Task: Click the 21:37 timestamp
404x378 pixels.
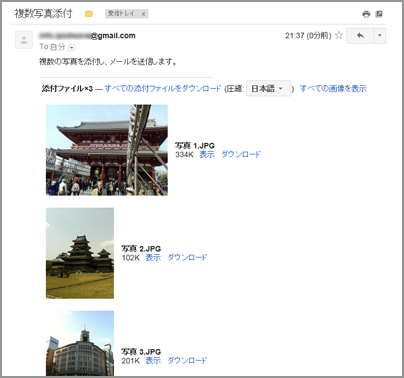Action: click(x=308, y=36)
